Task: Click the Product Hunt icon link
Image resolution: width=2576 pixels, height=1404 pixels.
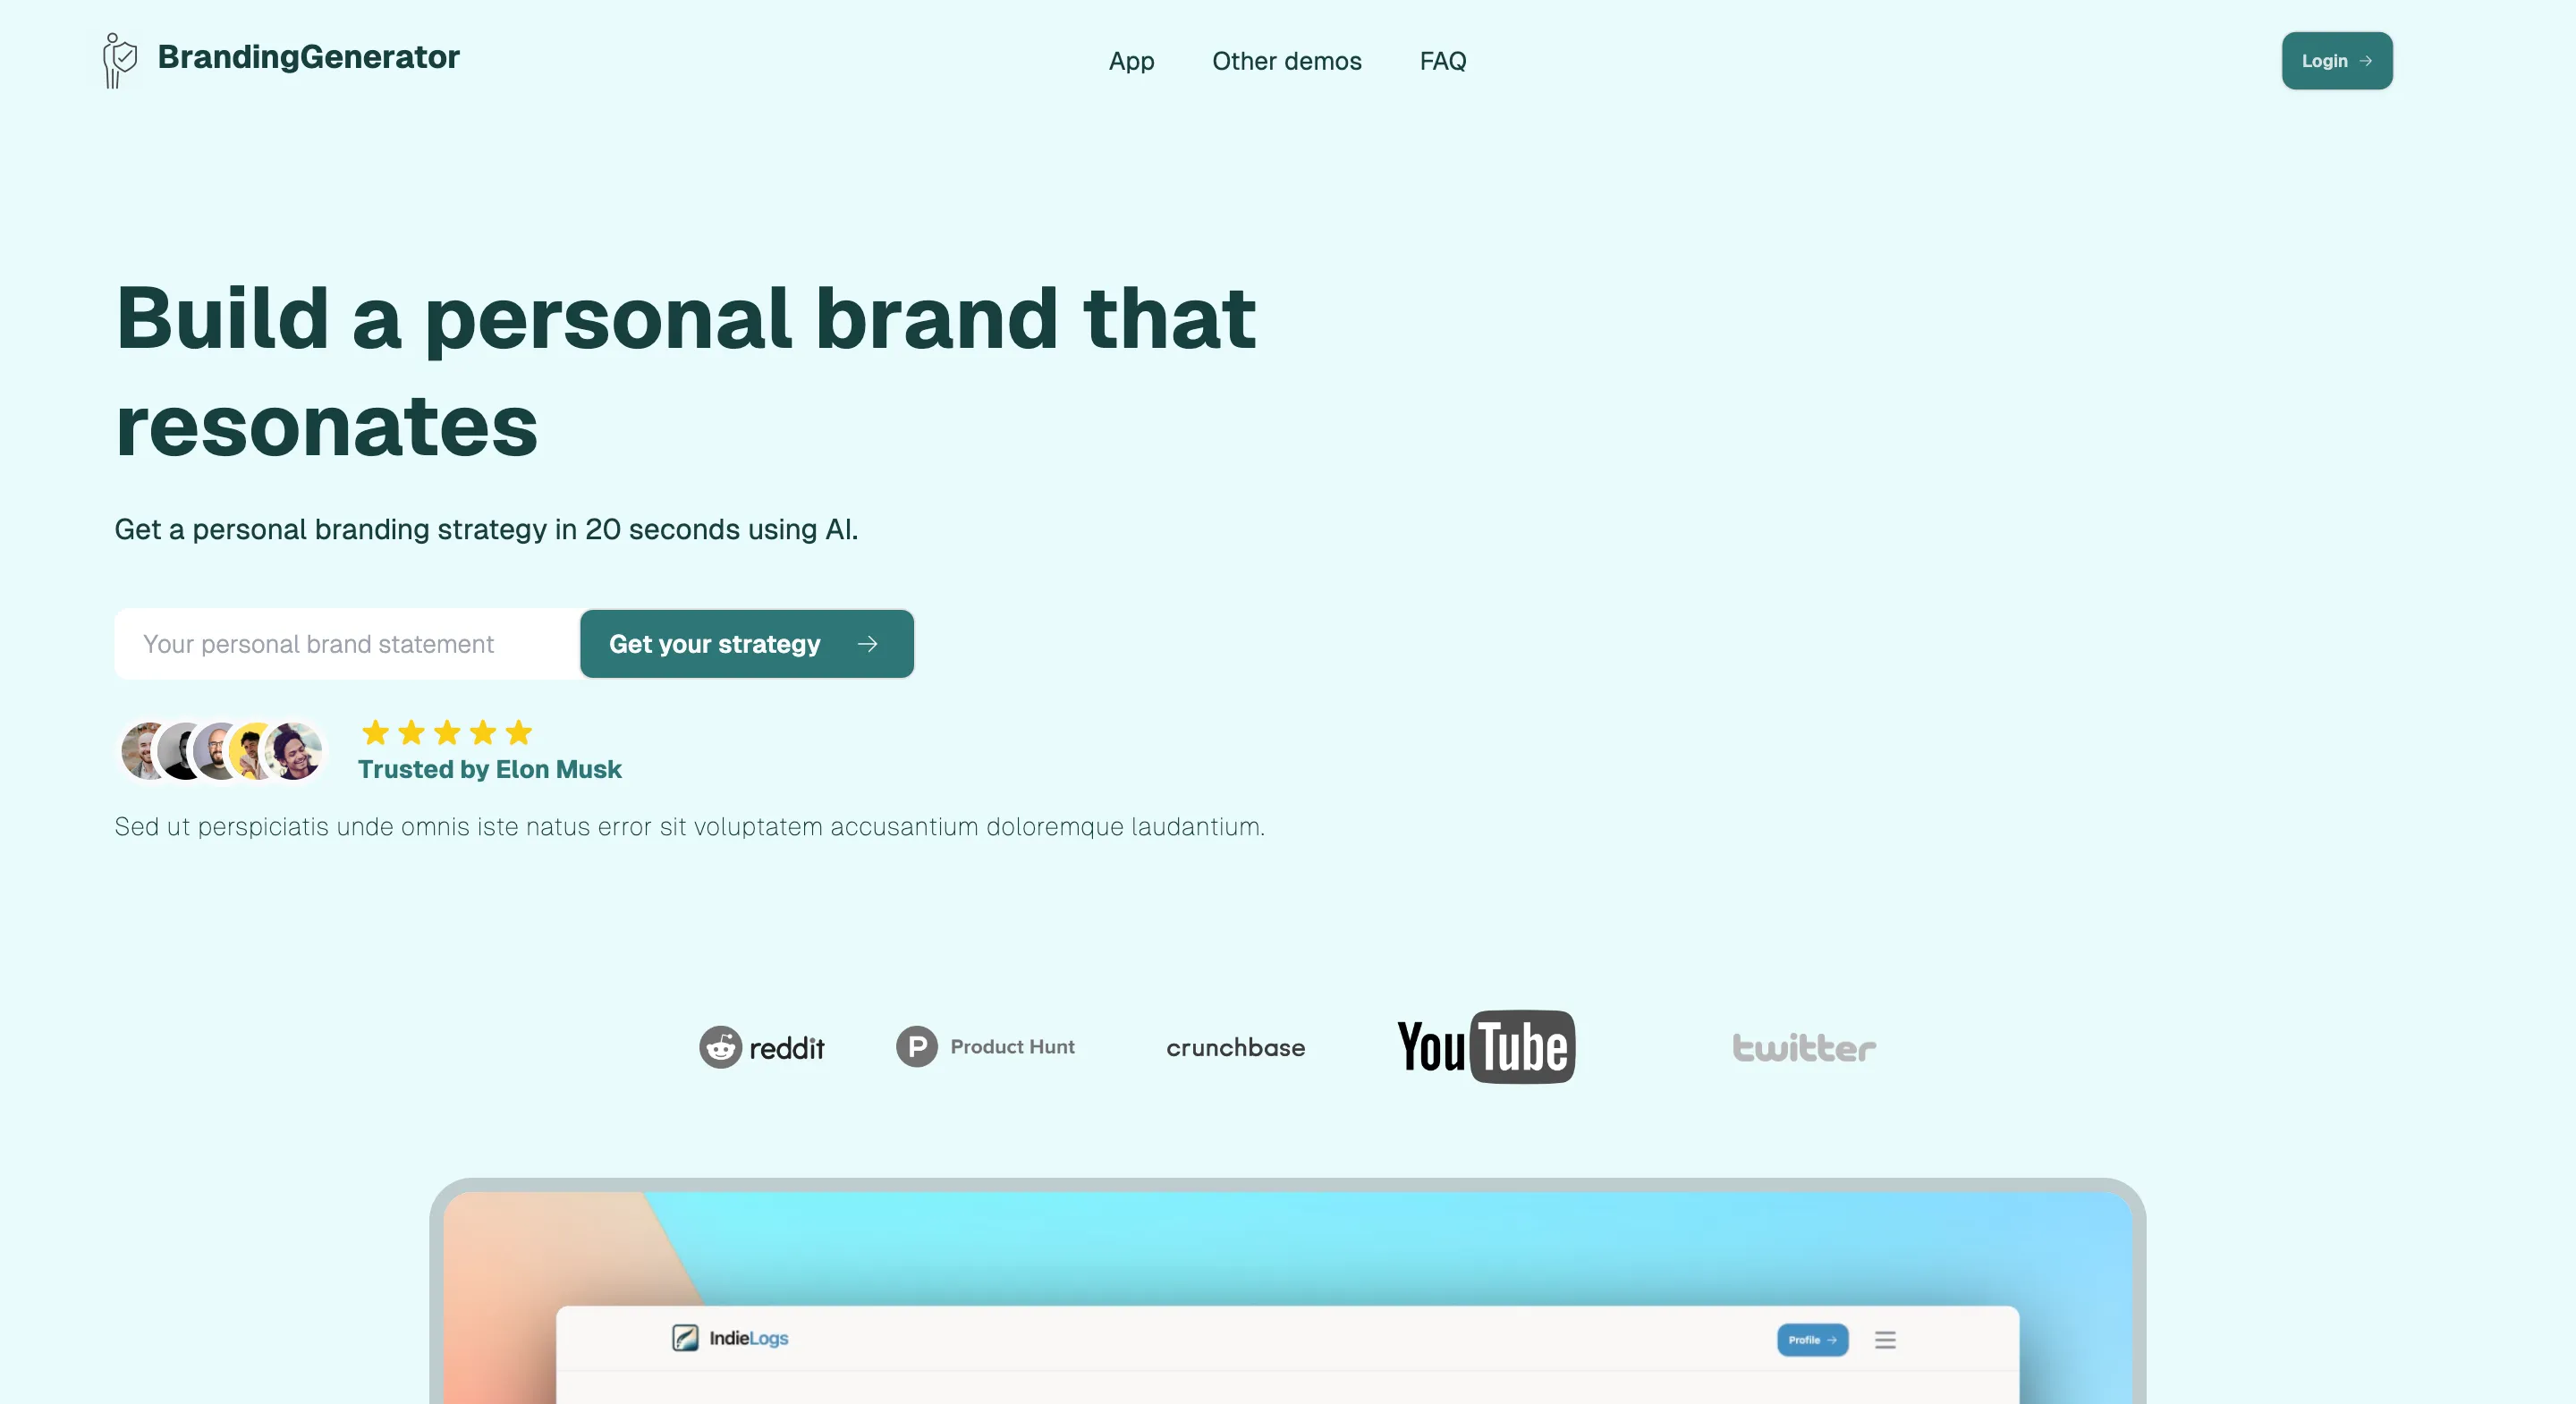Action: point(984,1045)
